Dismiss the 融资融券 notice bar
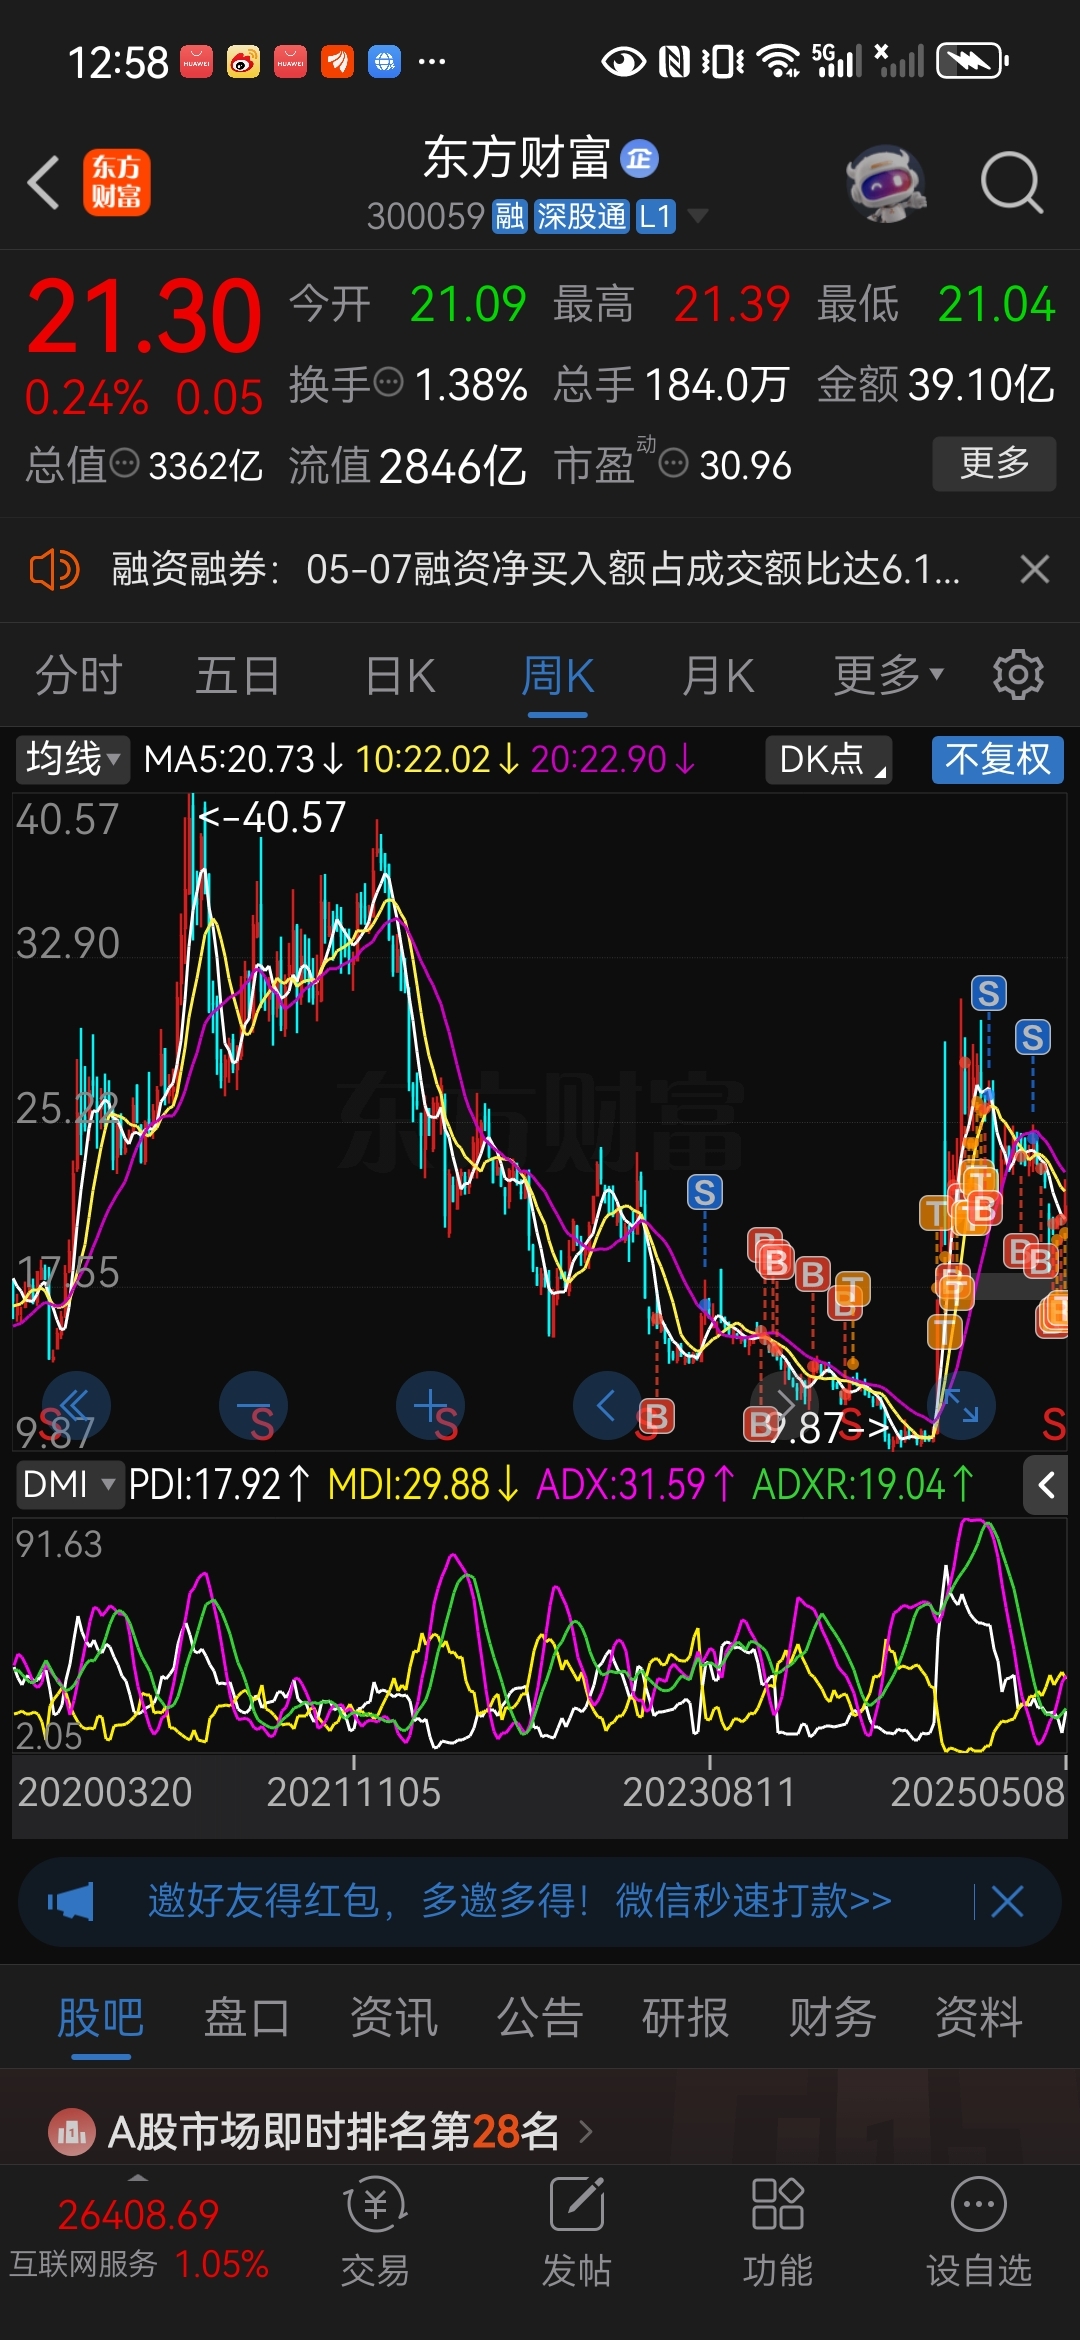Image resolution: width=1080 pixels, height=2340 pixels. click(x=1034, y=569)
